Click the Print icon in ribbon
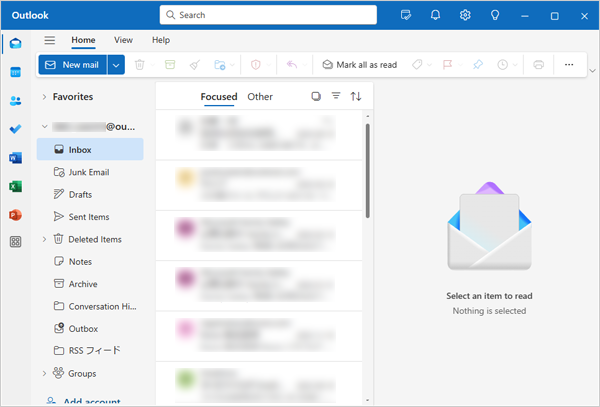 coord(538,65)
